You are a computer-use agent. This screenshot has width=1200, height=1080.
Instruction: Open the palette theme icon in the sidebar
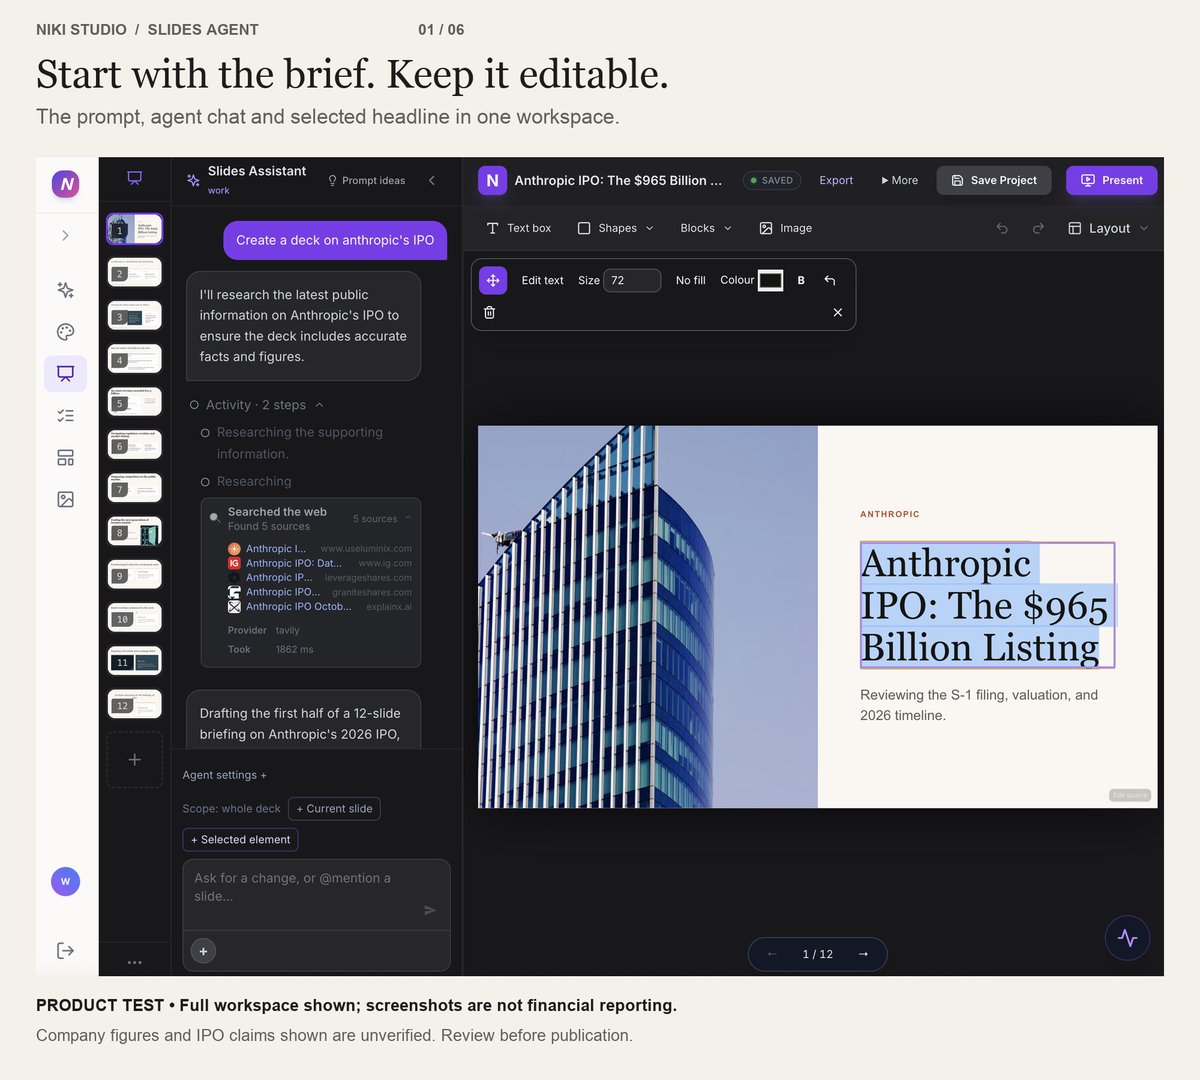coord(65,332)
